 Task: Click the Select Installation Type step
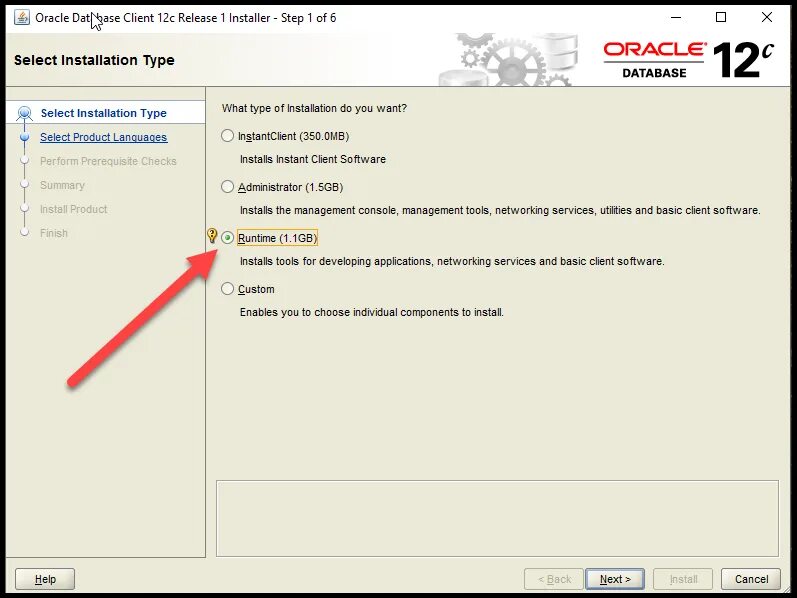coord(104,113)
